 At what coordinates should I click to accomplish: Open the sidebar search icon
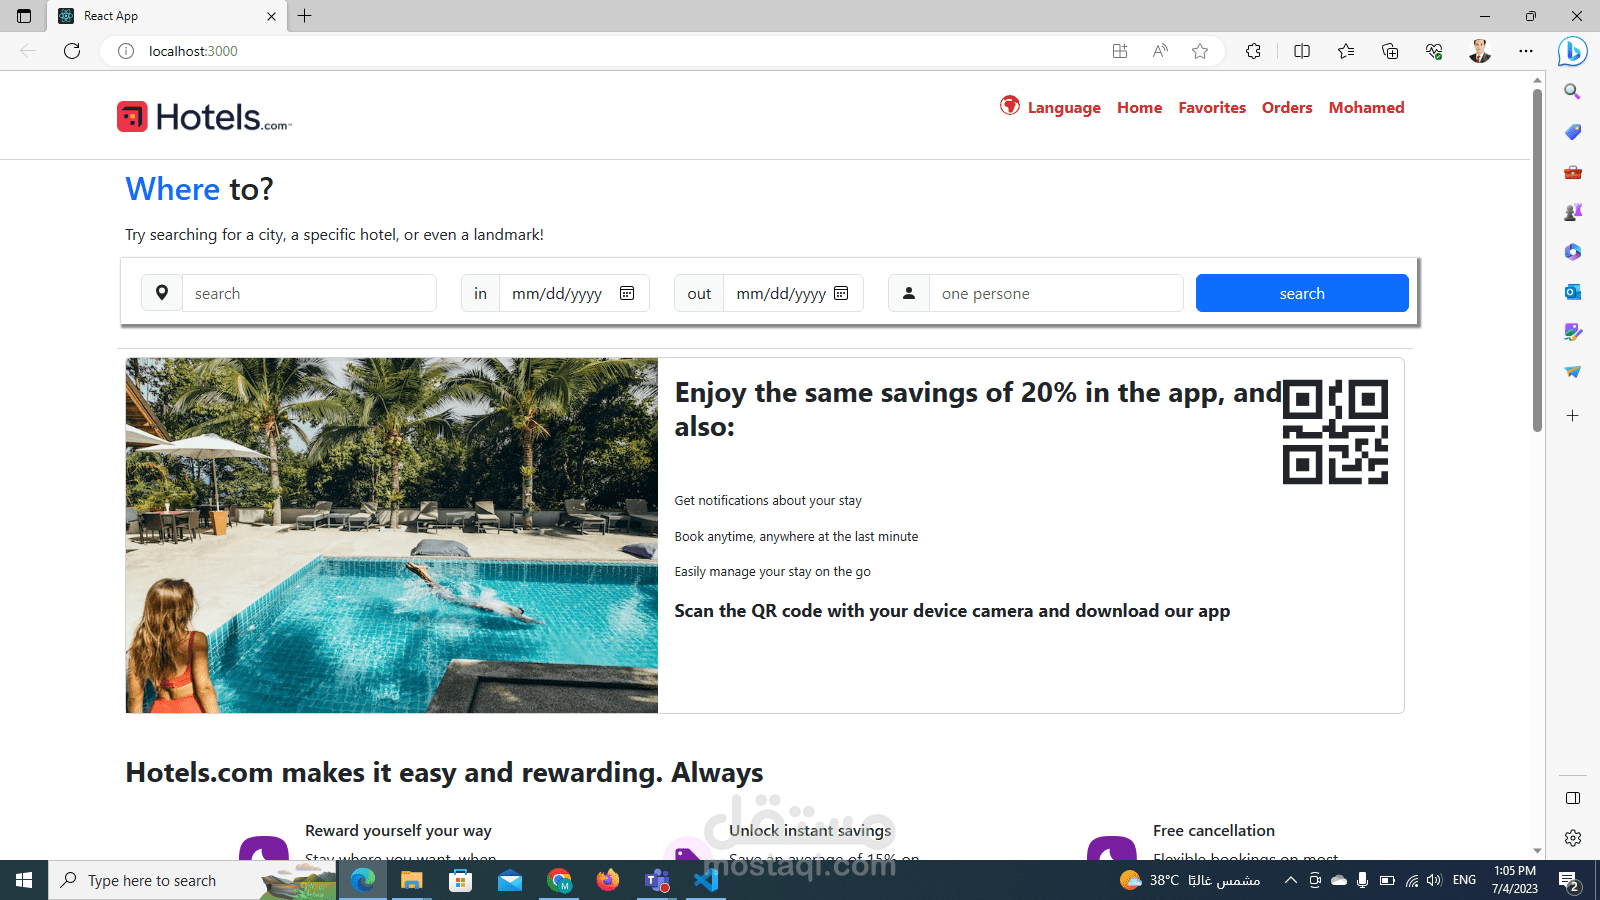click(1573, 92)
